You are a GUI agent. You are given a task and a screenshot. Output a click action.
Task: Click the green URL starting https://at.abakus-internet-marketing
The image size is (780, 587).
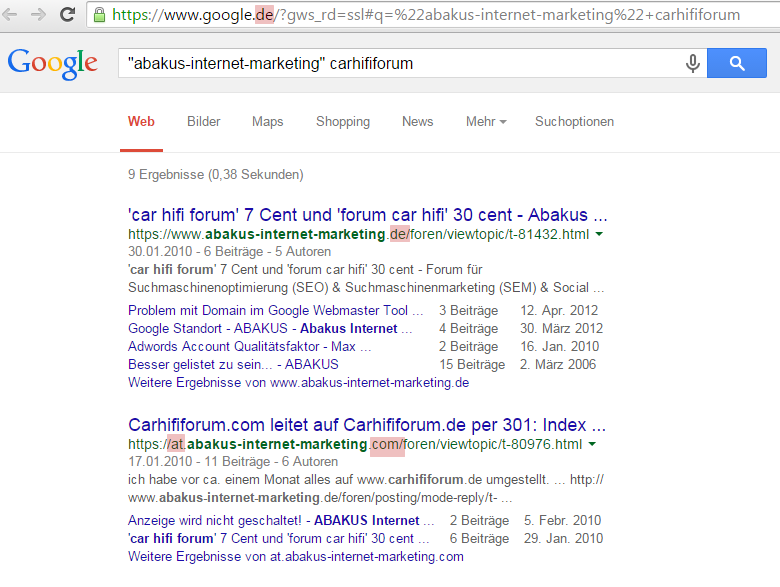coord(355,444)
